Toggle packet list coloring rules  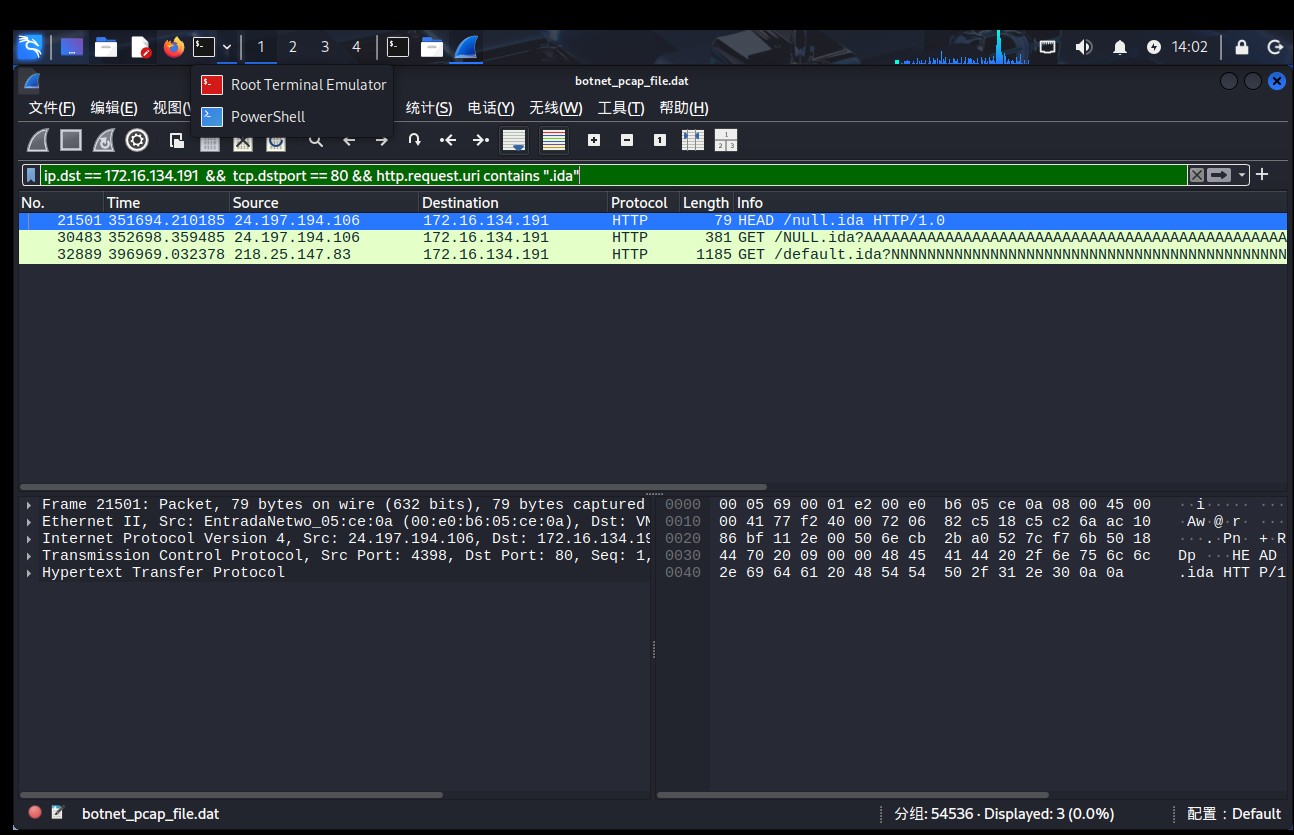point(554,140)
